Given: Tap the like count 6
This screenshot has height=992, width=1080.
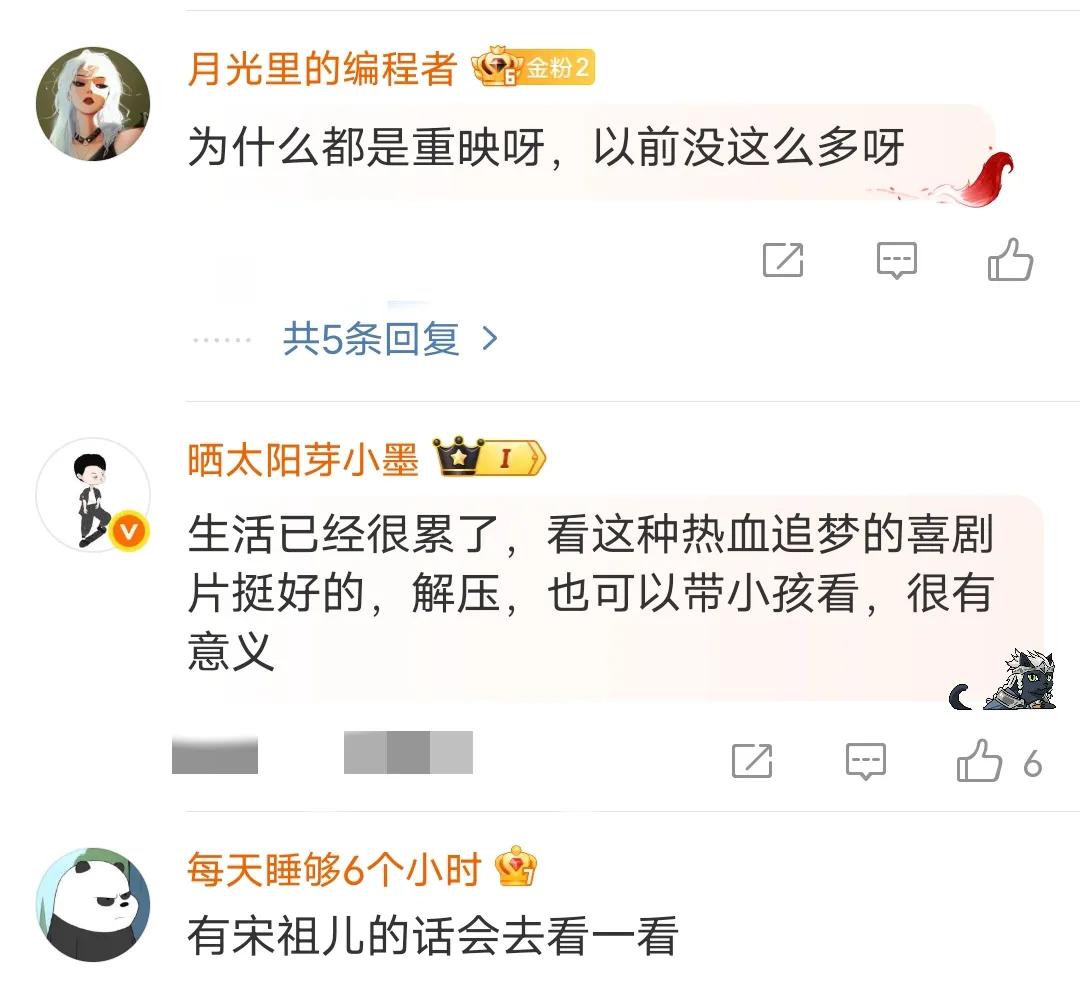Looking at the screenshot, I should (1032, 764).
